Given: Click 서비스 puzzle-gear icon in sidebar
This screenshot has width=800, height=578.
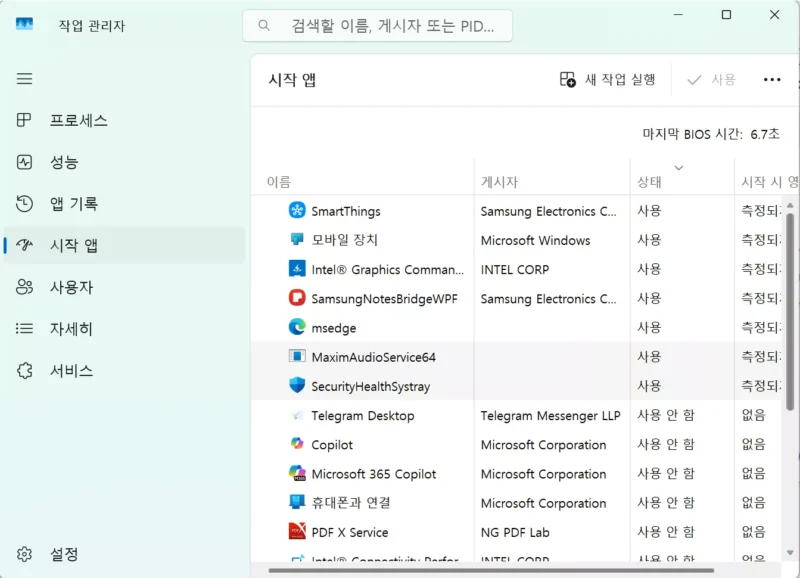Looking at the screenshot, I should (x=24, y=370).
